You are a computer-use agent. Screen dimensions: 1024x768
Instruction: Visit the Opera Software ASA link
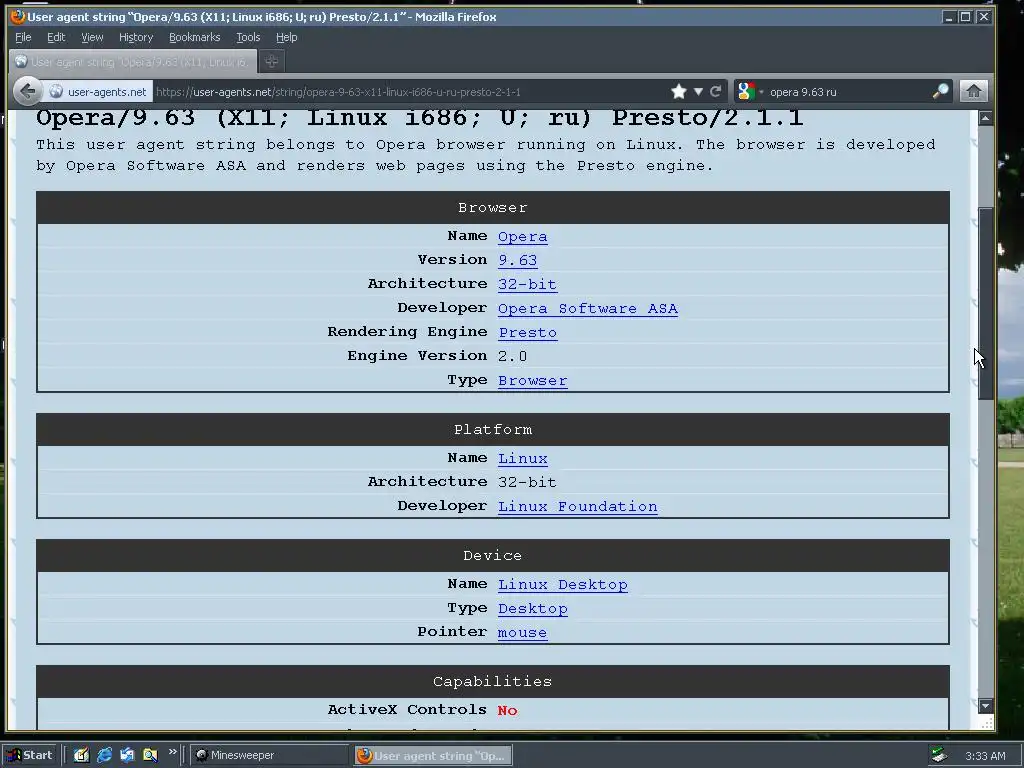tap(588, 308)
